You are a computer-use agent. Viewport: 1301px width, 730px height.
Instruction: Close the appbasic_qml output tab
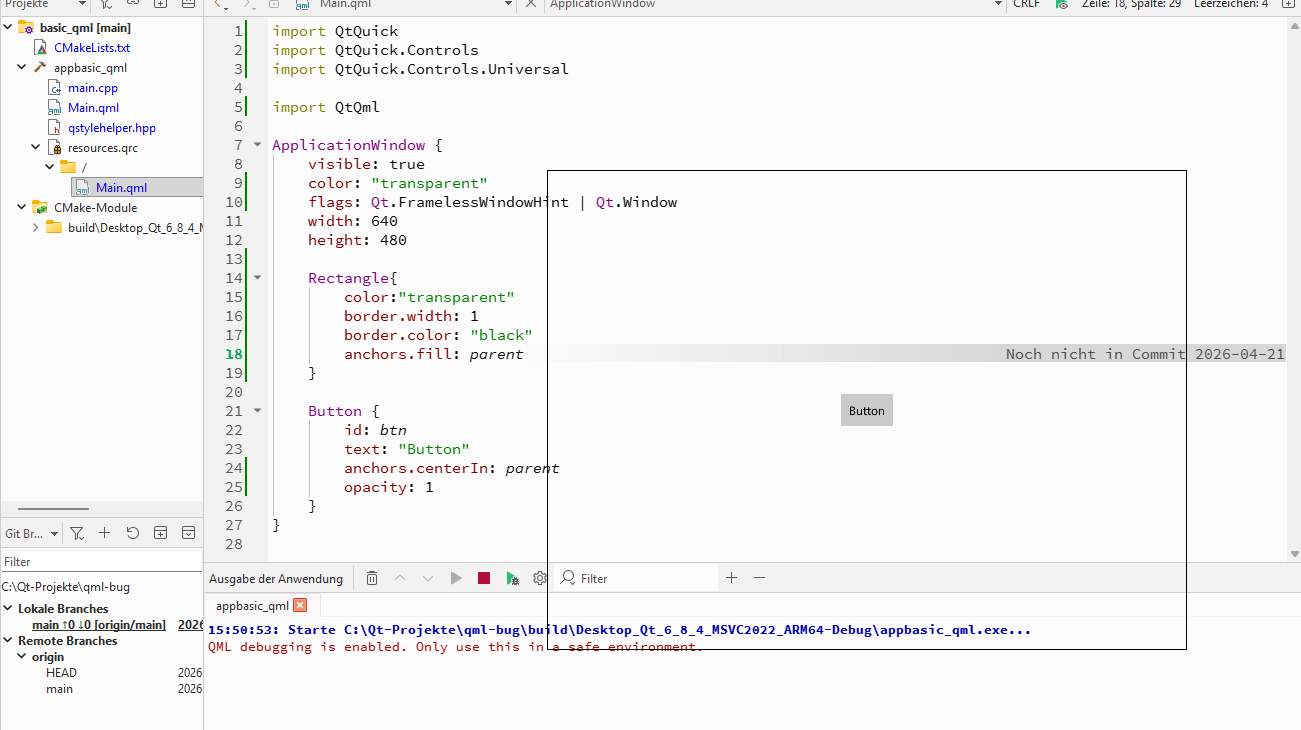300,605
